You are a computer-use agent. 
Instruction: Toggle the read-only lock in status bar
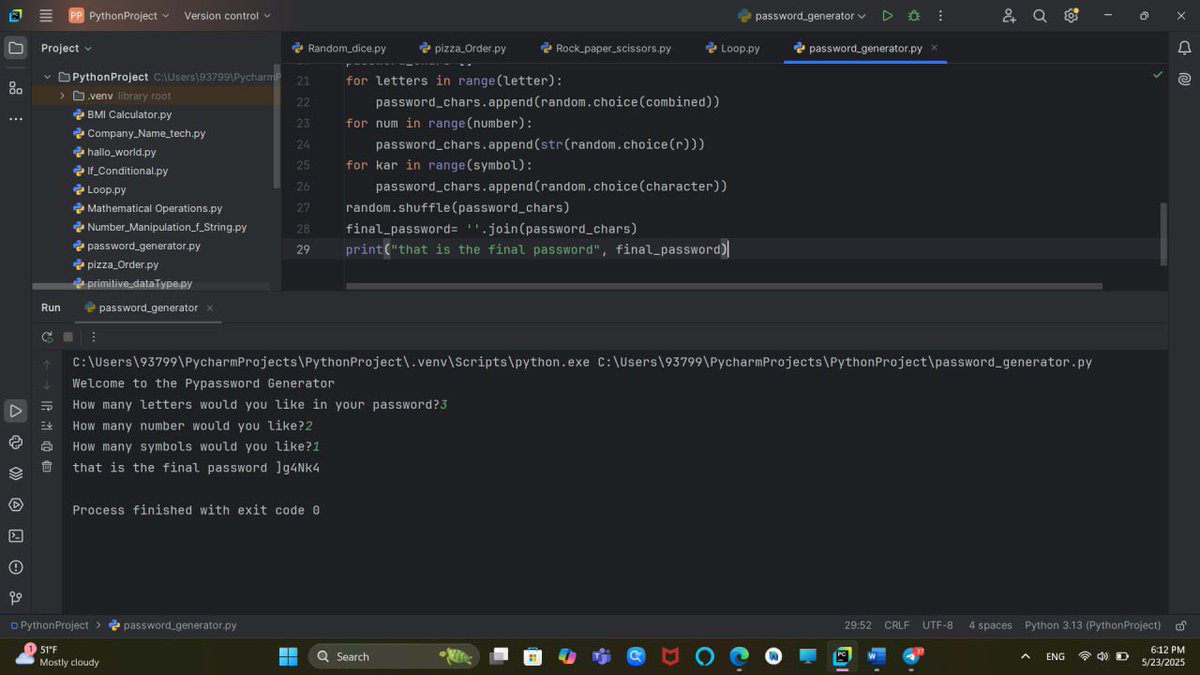pos(1181,625)
